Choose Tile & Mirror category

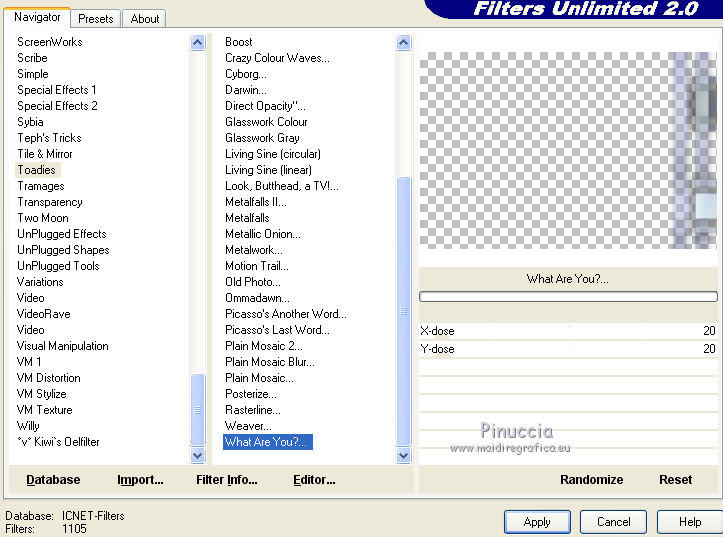click(45, 154)
